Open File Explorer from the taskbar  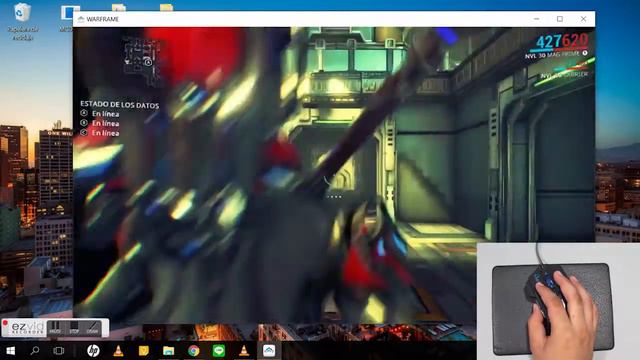pos(169,351)
